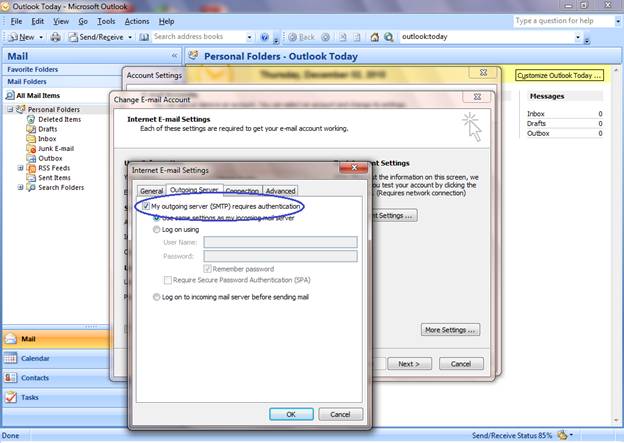Click Cancel in Internet E-mail Settings dialog
The width and height of the screenshot is (624, 443).
[x=340, y=414]
